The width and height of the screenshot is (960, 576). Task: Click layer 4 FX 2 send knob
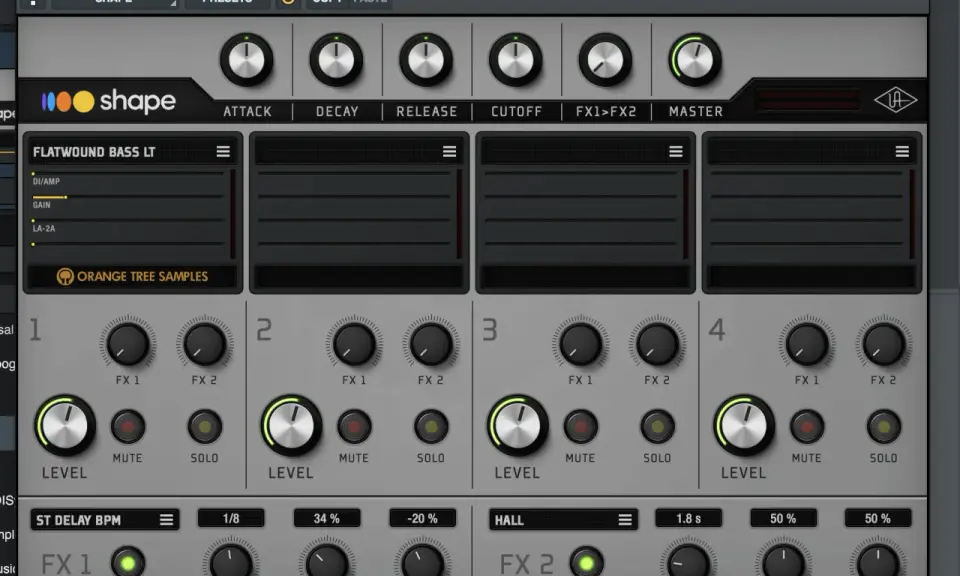(883, 345)
